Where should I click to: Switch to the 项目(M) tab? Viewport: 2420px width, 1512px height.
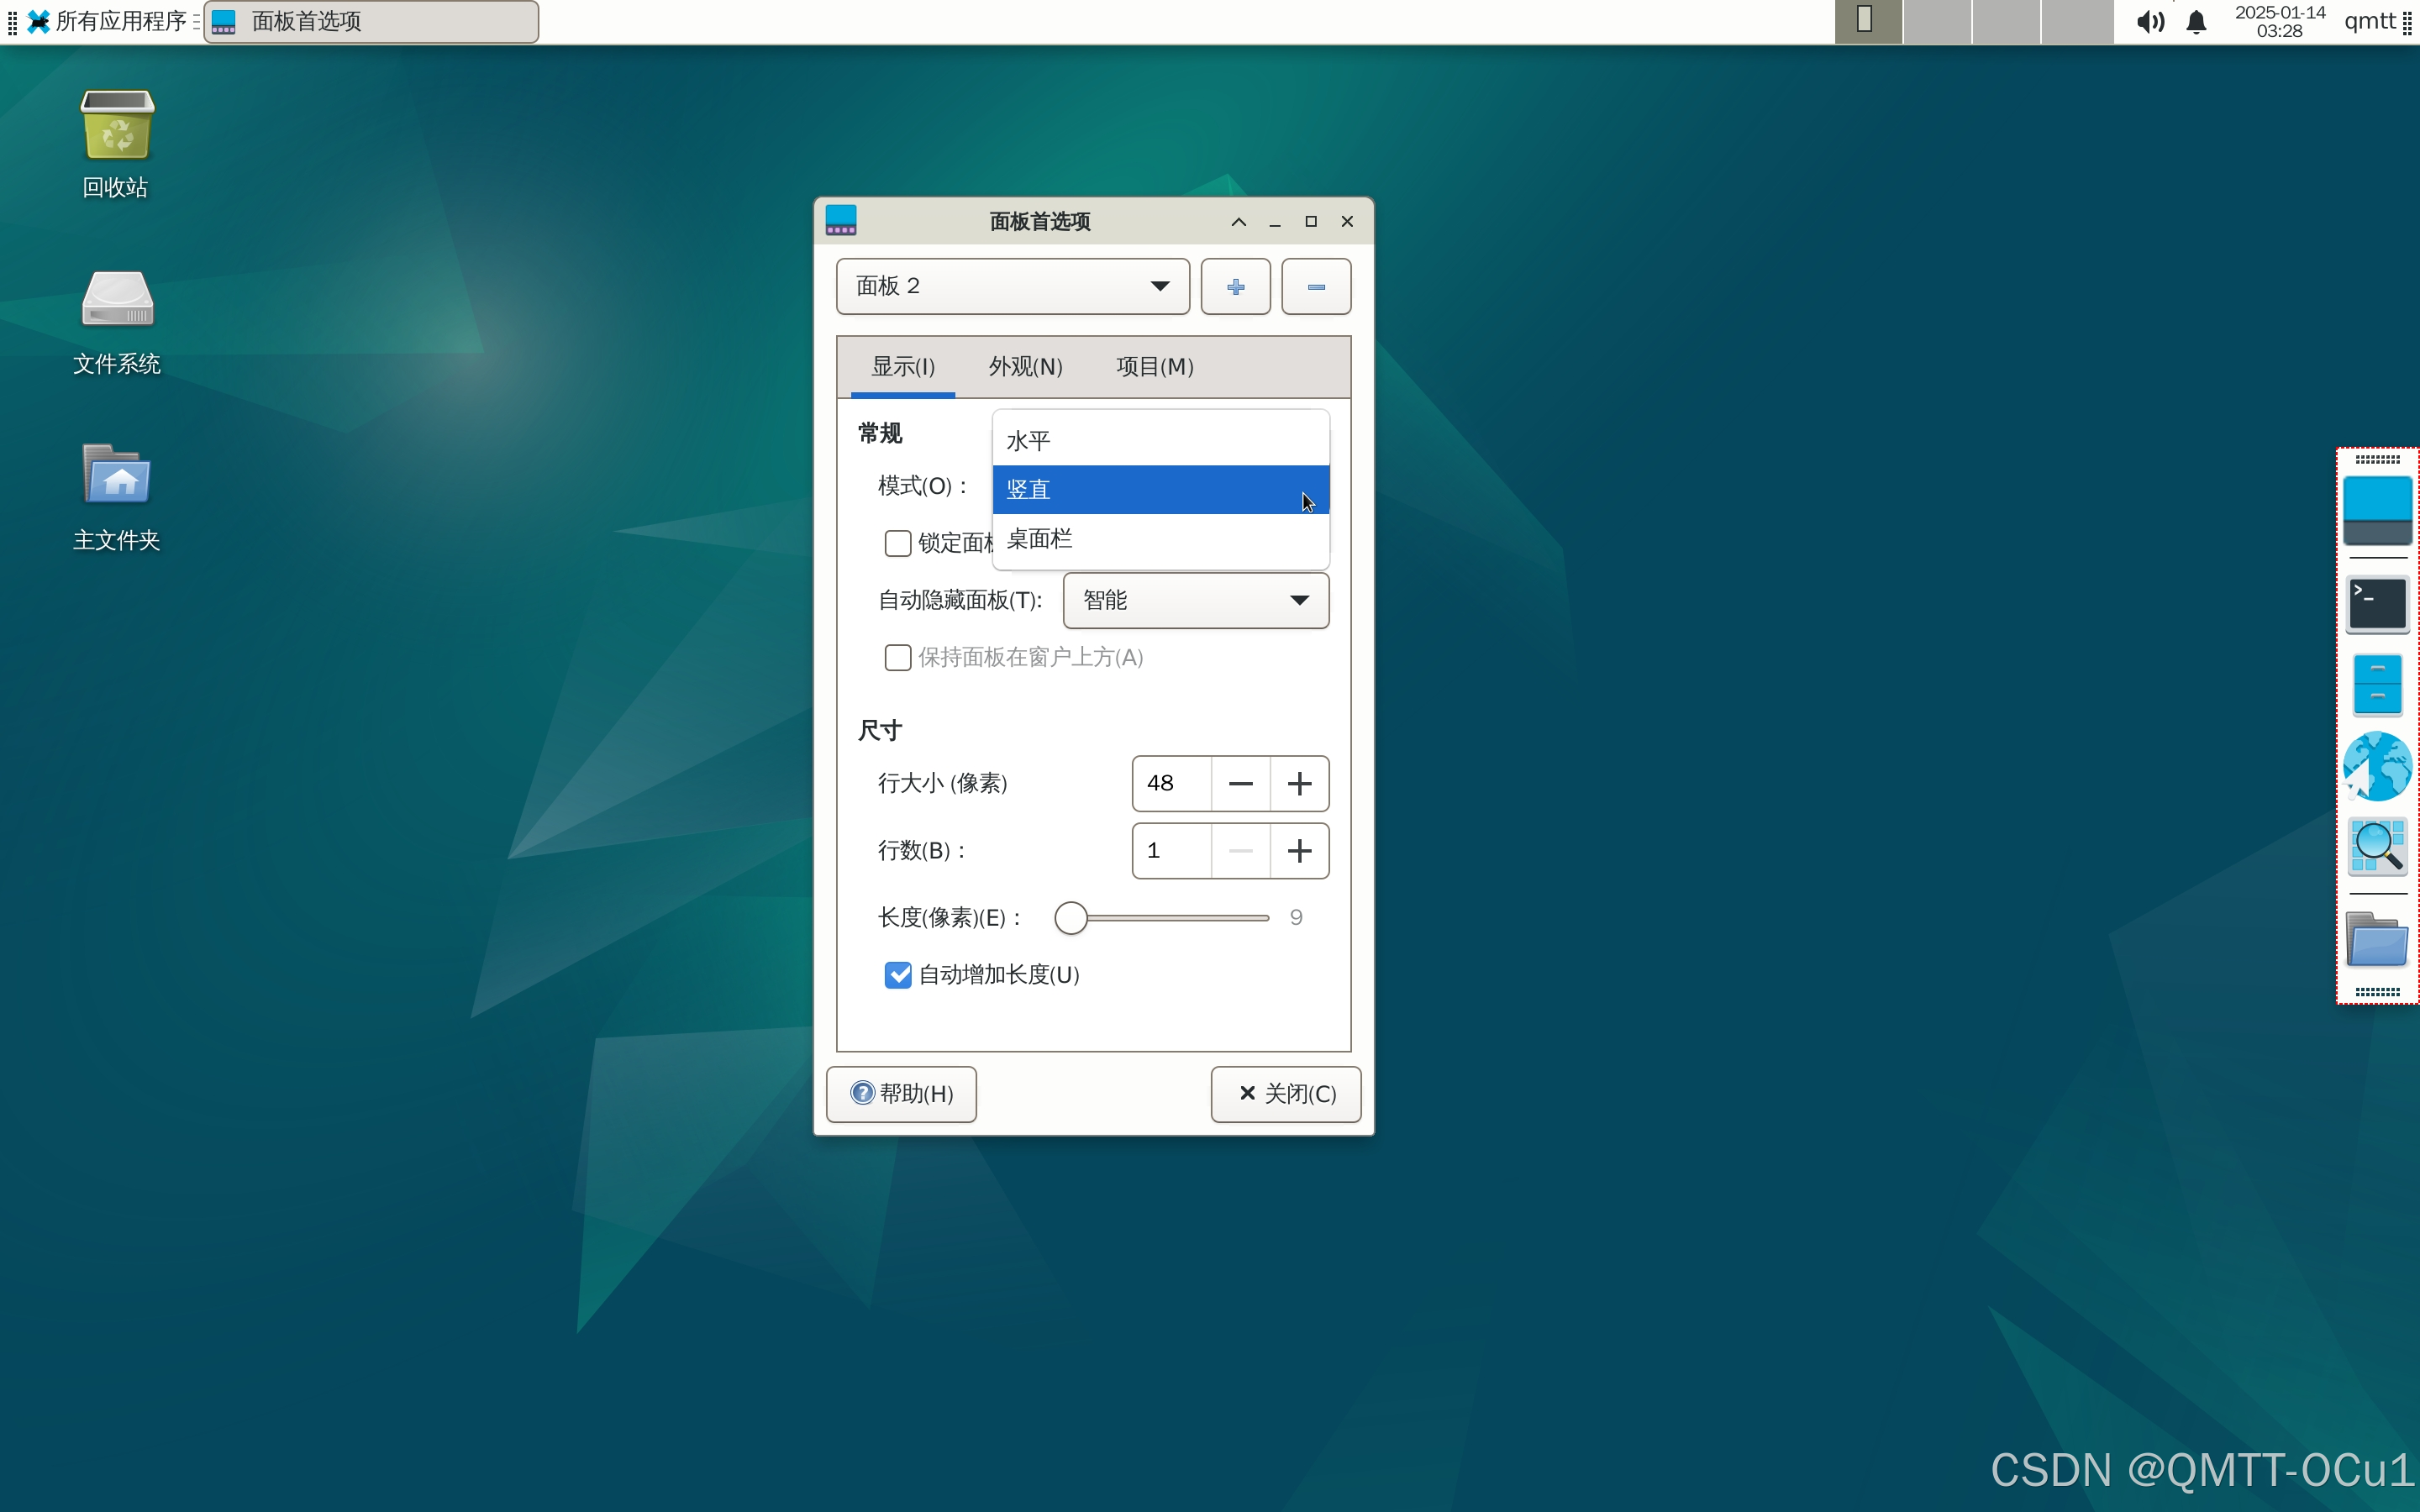pos(1154,367)
